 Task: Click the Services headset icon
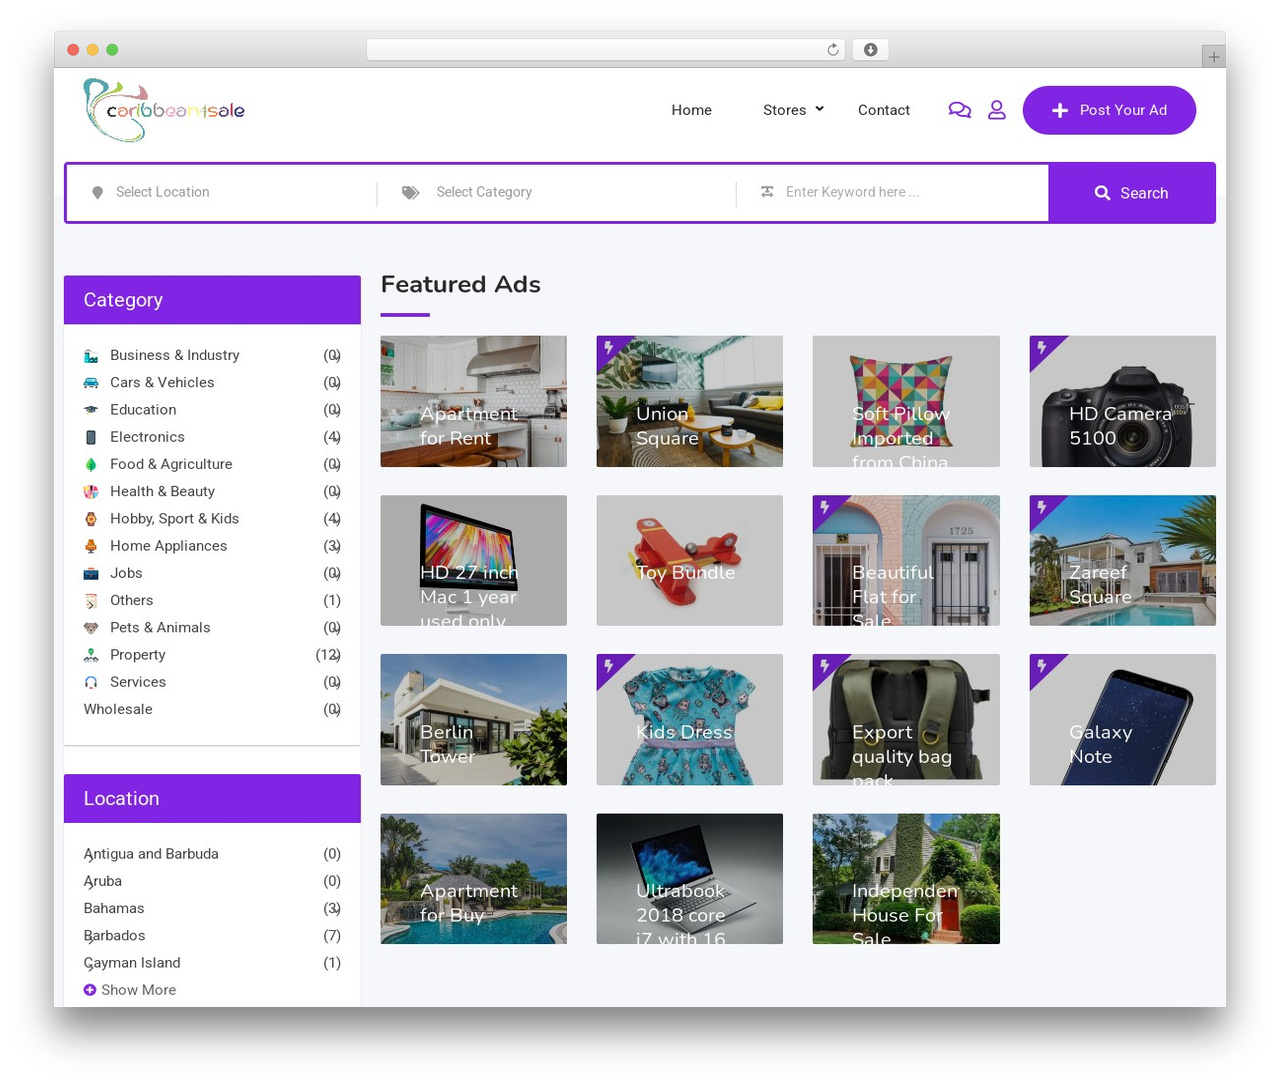point(91,682)
